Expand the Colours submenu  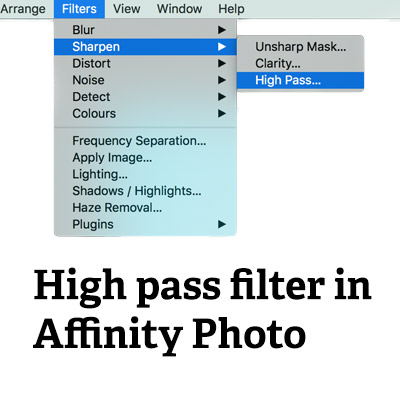click(x=145, y=113)
